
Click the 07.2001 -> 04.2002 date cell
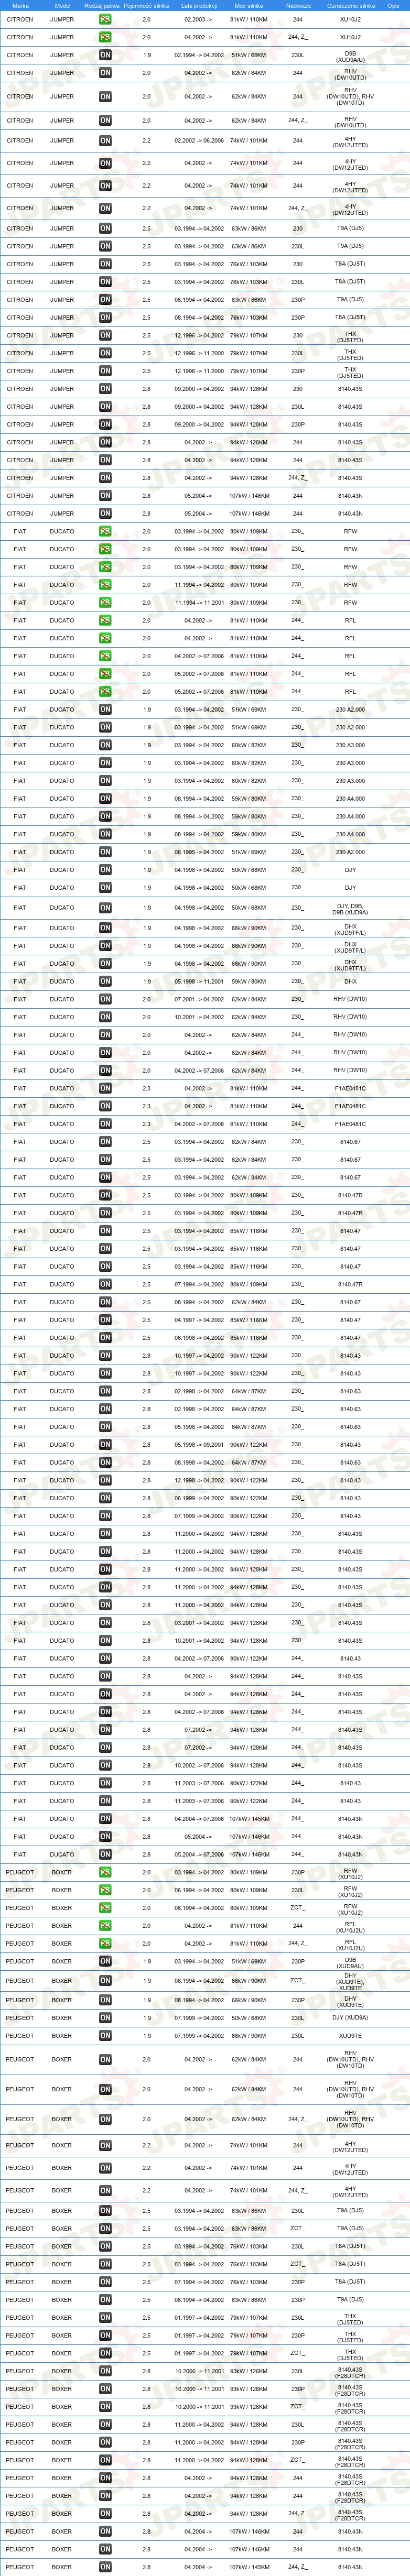point(199,999)
